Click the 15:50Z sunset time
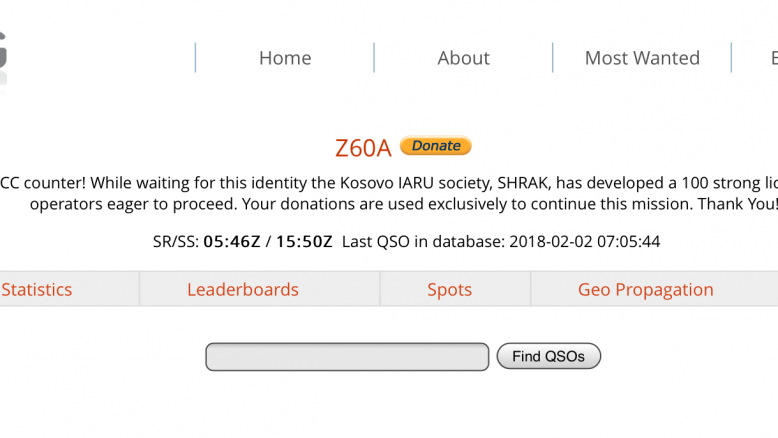Screen dimensions: 778x438 click(304, 242)
